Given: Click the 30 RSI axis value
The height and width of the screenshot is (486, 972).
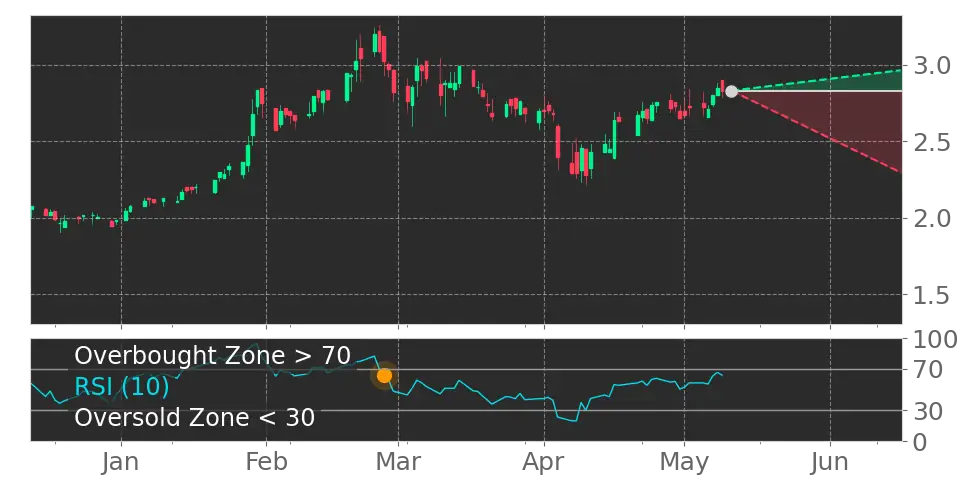Looking at the screenshot, I should click(929, 411).
